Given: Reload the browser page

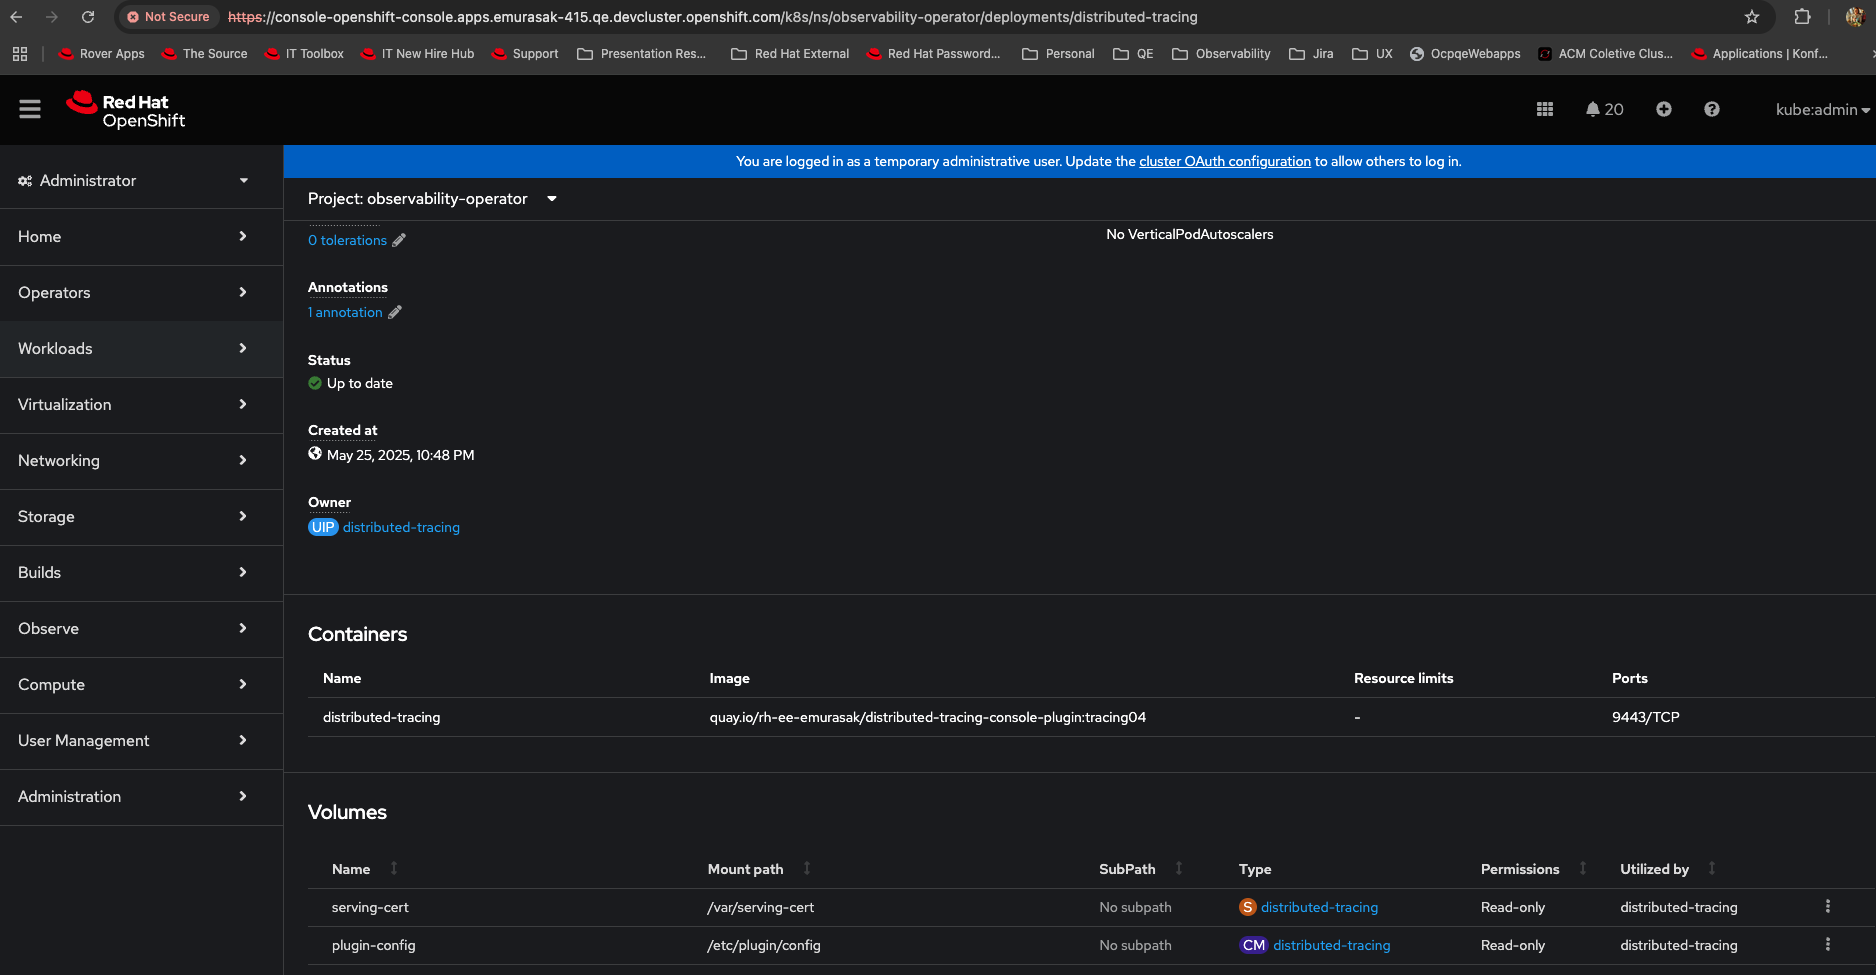Looking at the screenshot, I should (88, 17).
